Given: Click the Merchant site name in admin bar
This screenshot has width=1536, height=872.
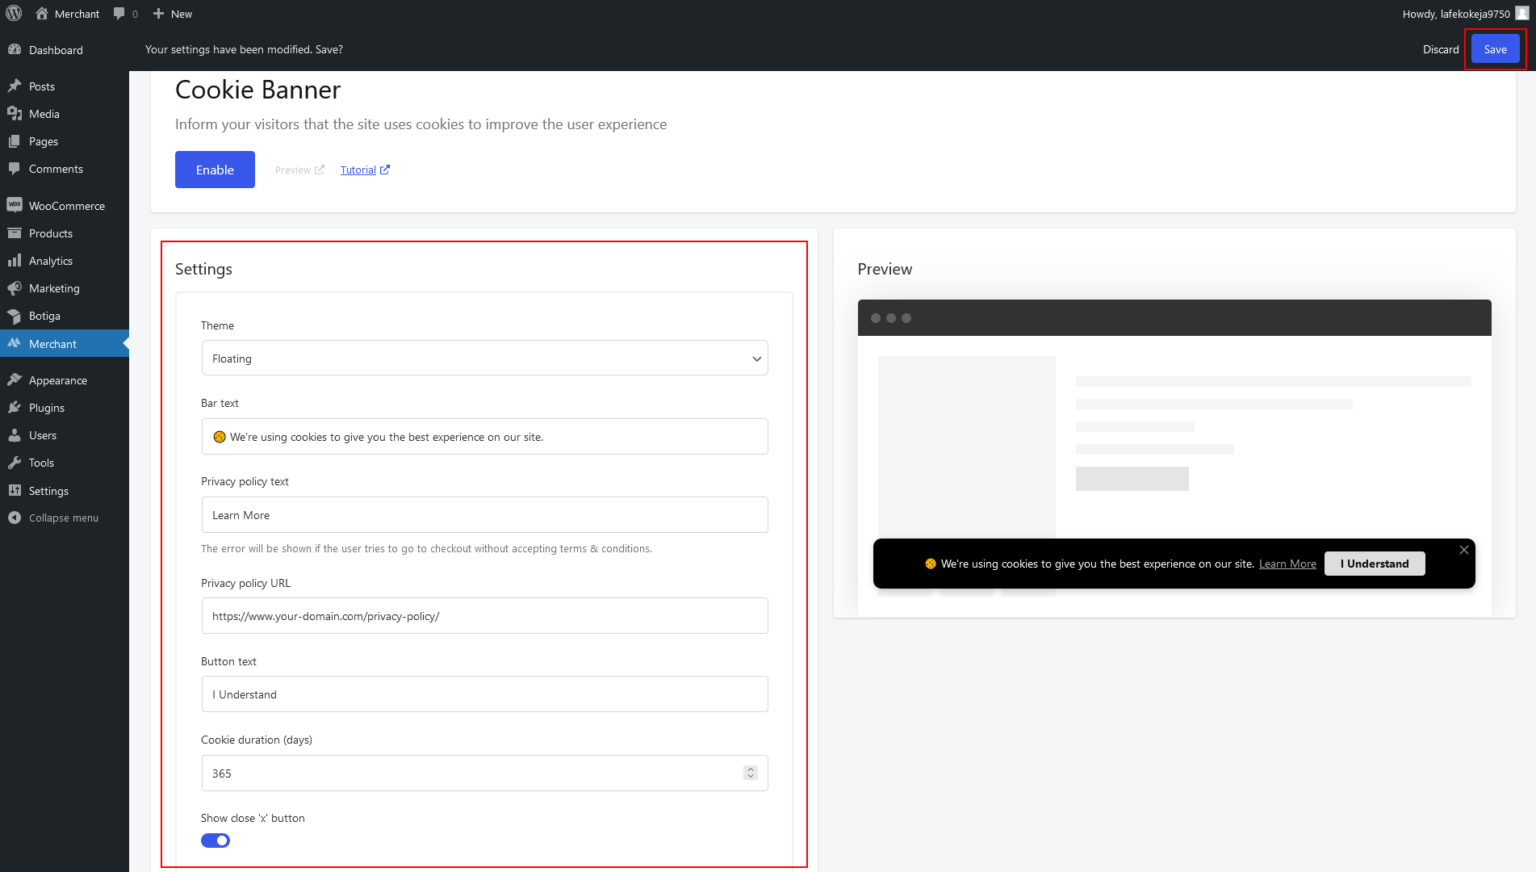Looking at the screenshot, I should click(x=67, y=14).
